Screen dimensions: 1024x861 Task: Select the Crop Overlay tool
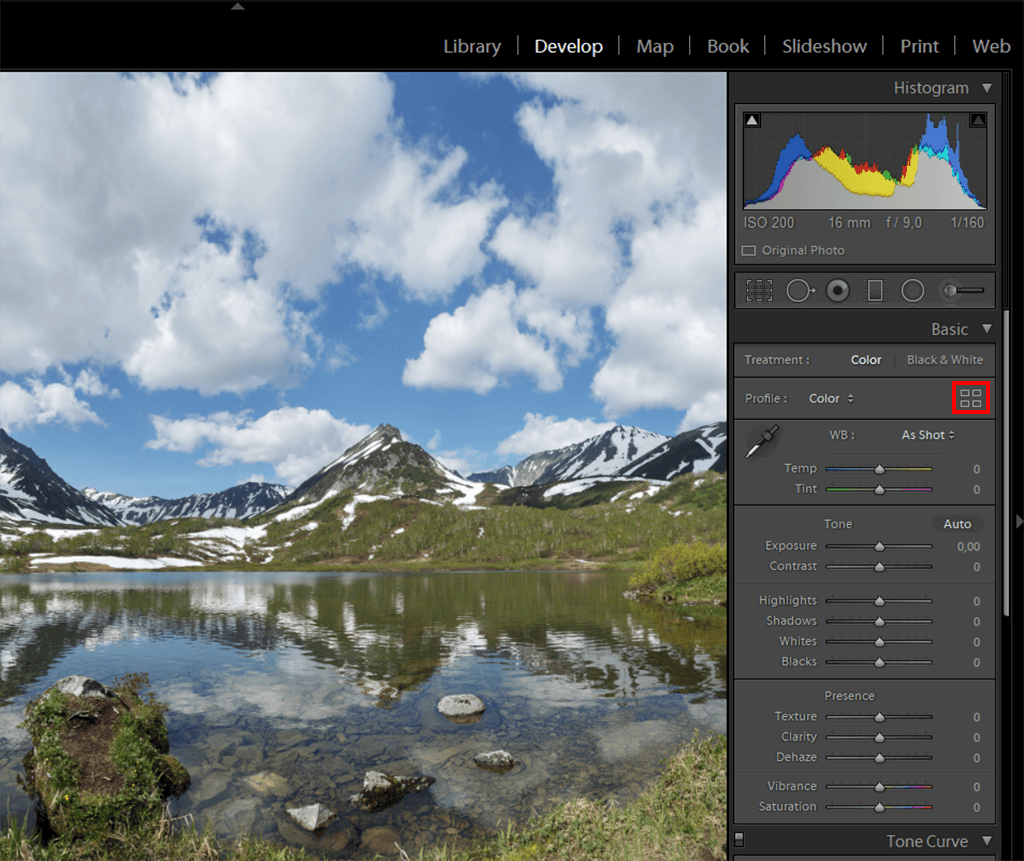coord(759,290)
